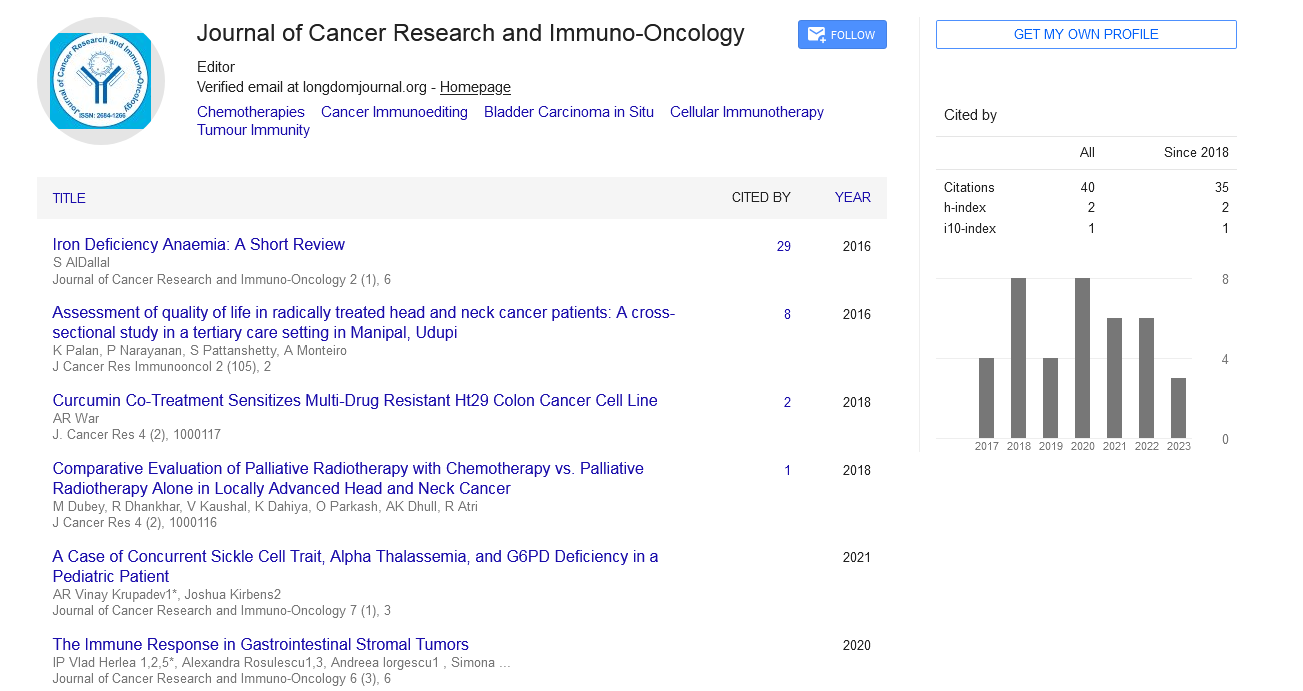
Task: Click the 2020 bar in citations chart
Action: click(1083, 358)
